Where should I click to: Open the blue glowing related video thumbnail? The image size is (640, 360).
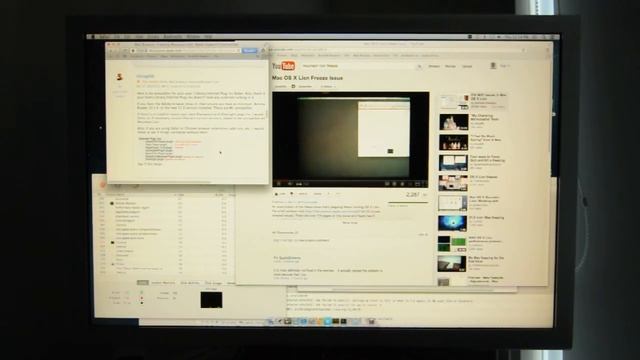coord(452,224)
